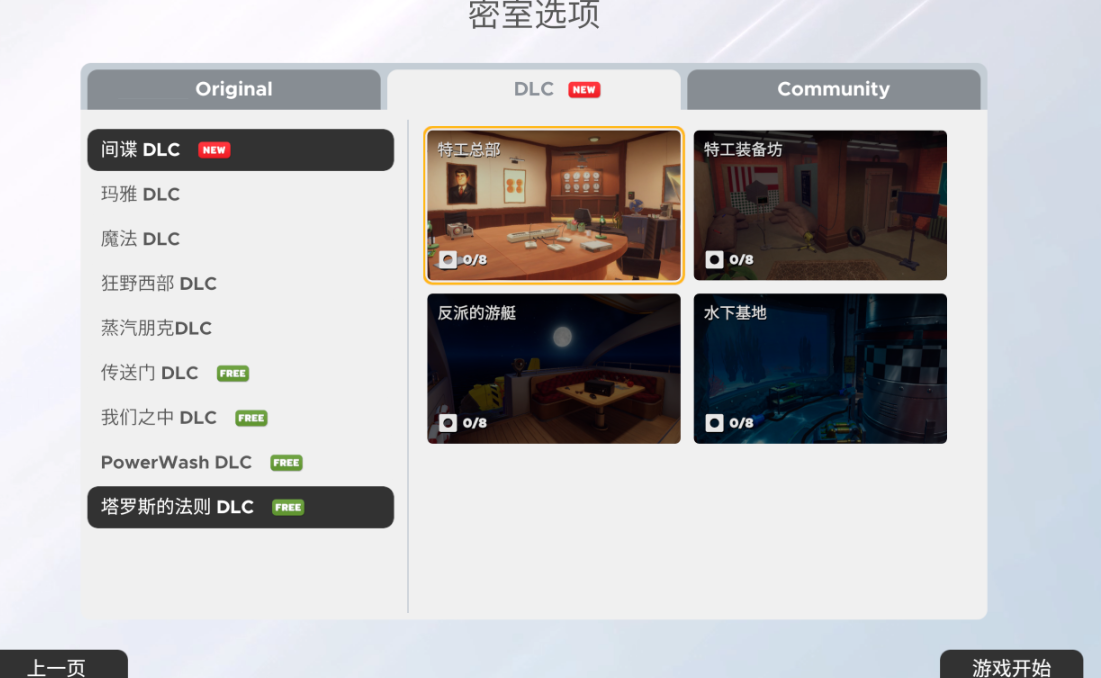Viewport: 1101px width, 678px height.
Task: Choose 狂野西部 DLC
Action: click(x=240, y=284)
